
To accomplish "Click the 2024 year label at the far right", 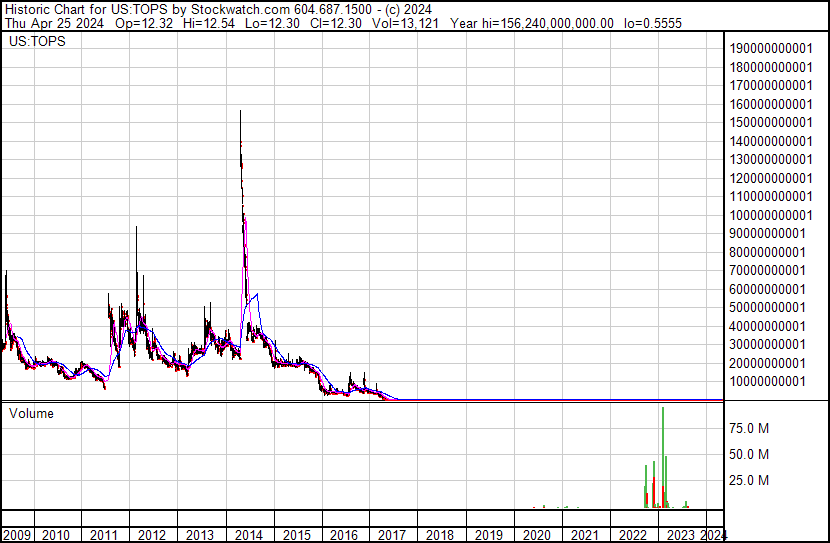I will 713,535.
